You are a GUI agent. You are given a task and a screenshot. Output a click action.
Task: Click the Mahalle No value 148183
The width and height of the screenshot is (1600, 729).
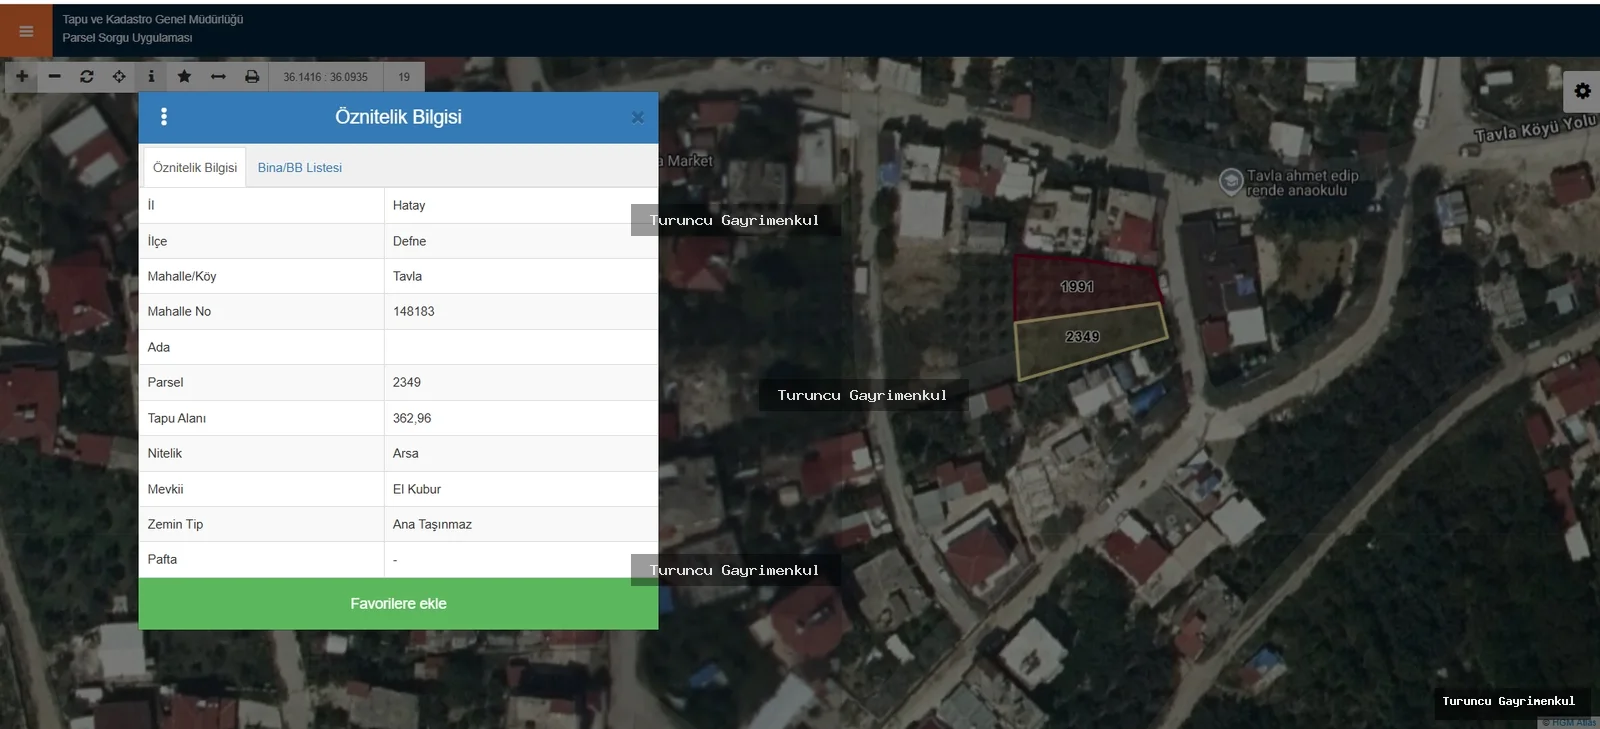[414, 312]
